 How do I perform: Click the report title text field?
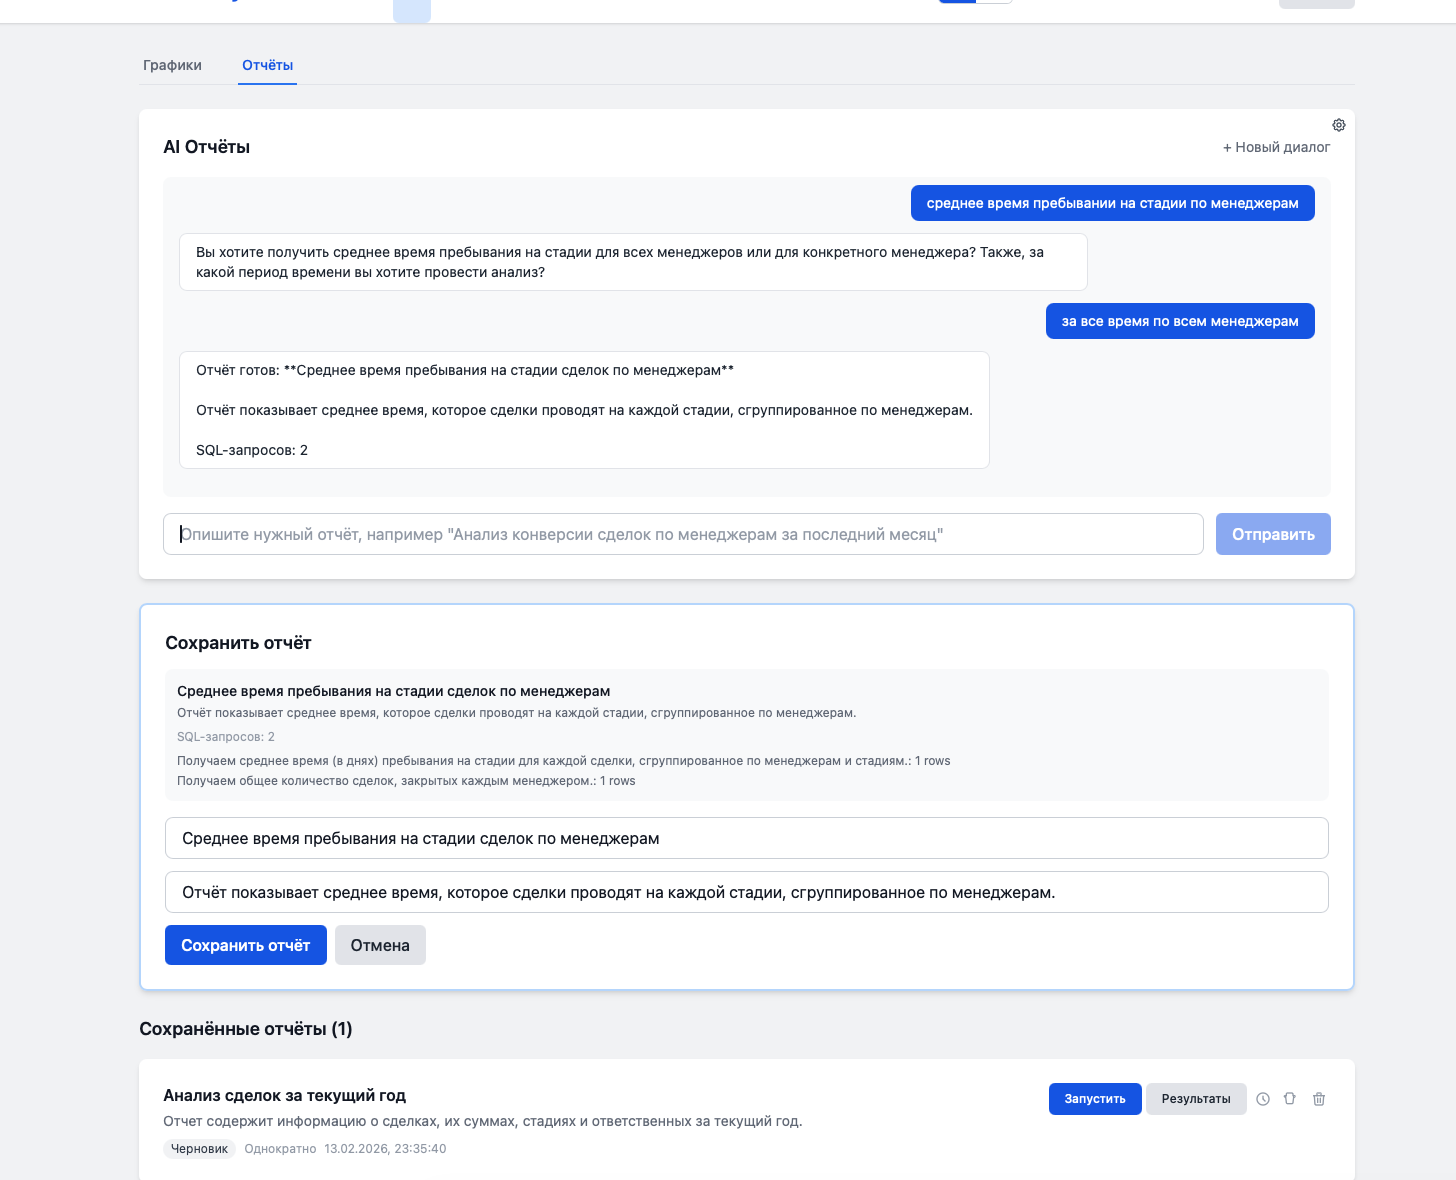click(x=745, y=838)
